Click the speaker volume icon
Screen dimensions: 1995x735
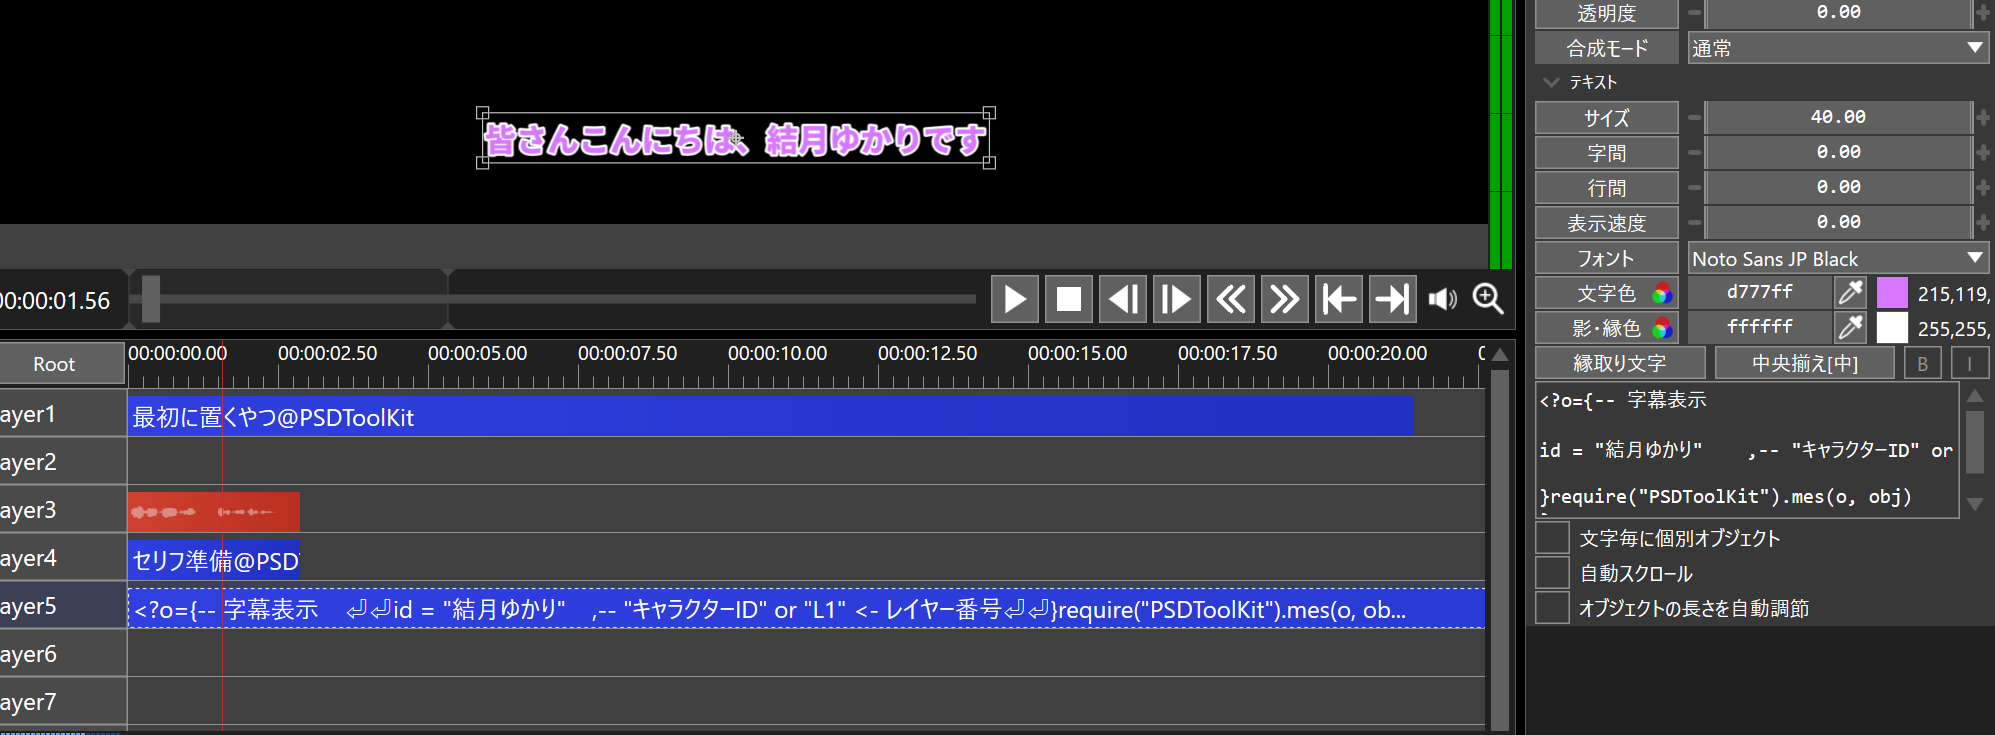coord(1442,299)
